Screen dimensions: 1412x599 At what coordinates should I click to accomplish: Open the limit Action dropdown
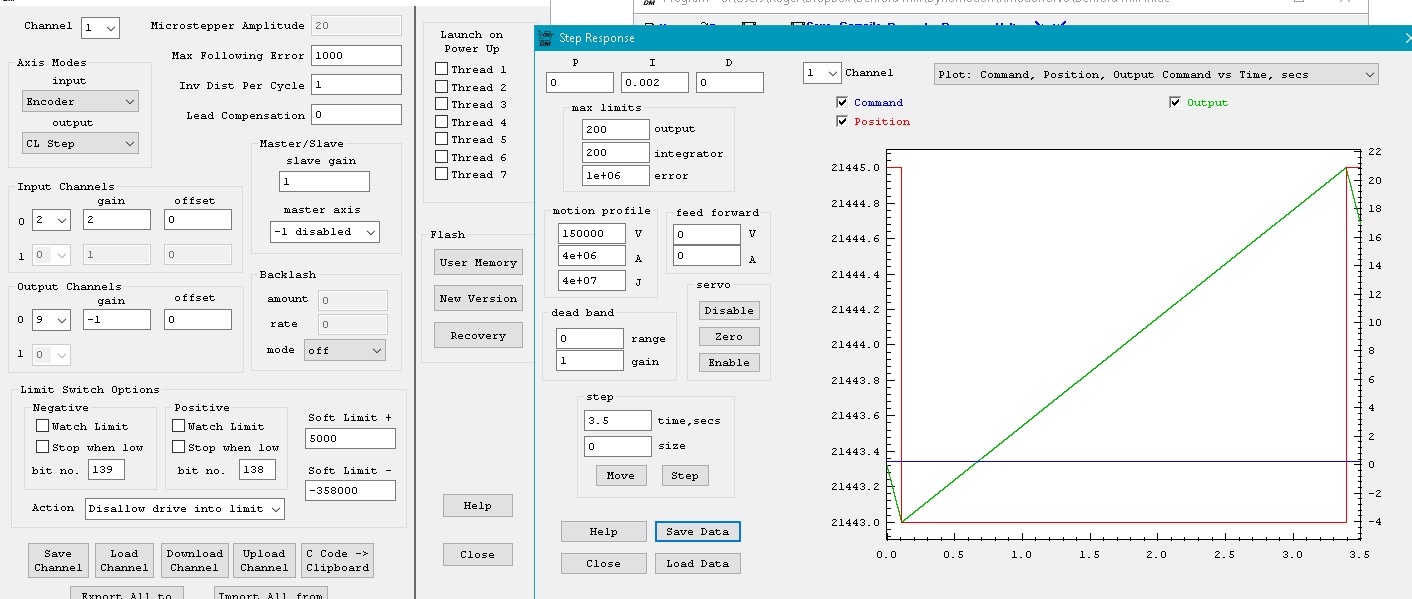coord(184,509)
